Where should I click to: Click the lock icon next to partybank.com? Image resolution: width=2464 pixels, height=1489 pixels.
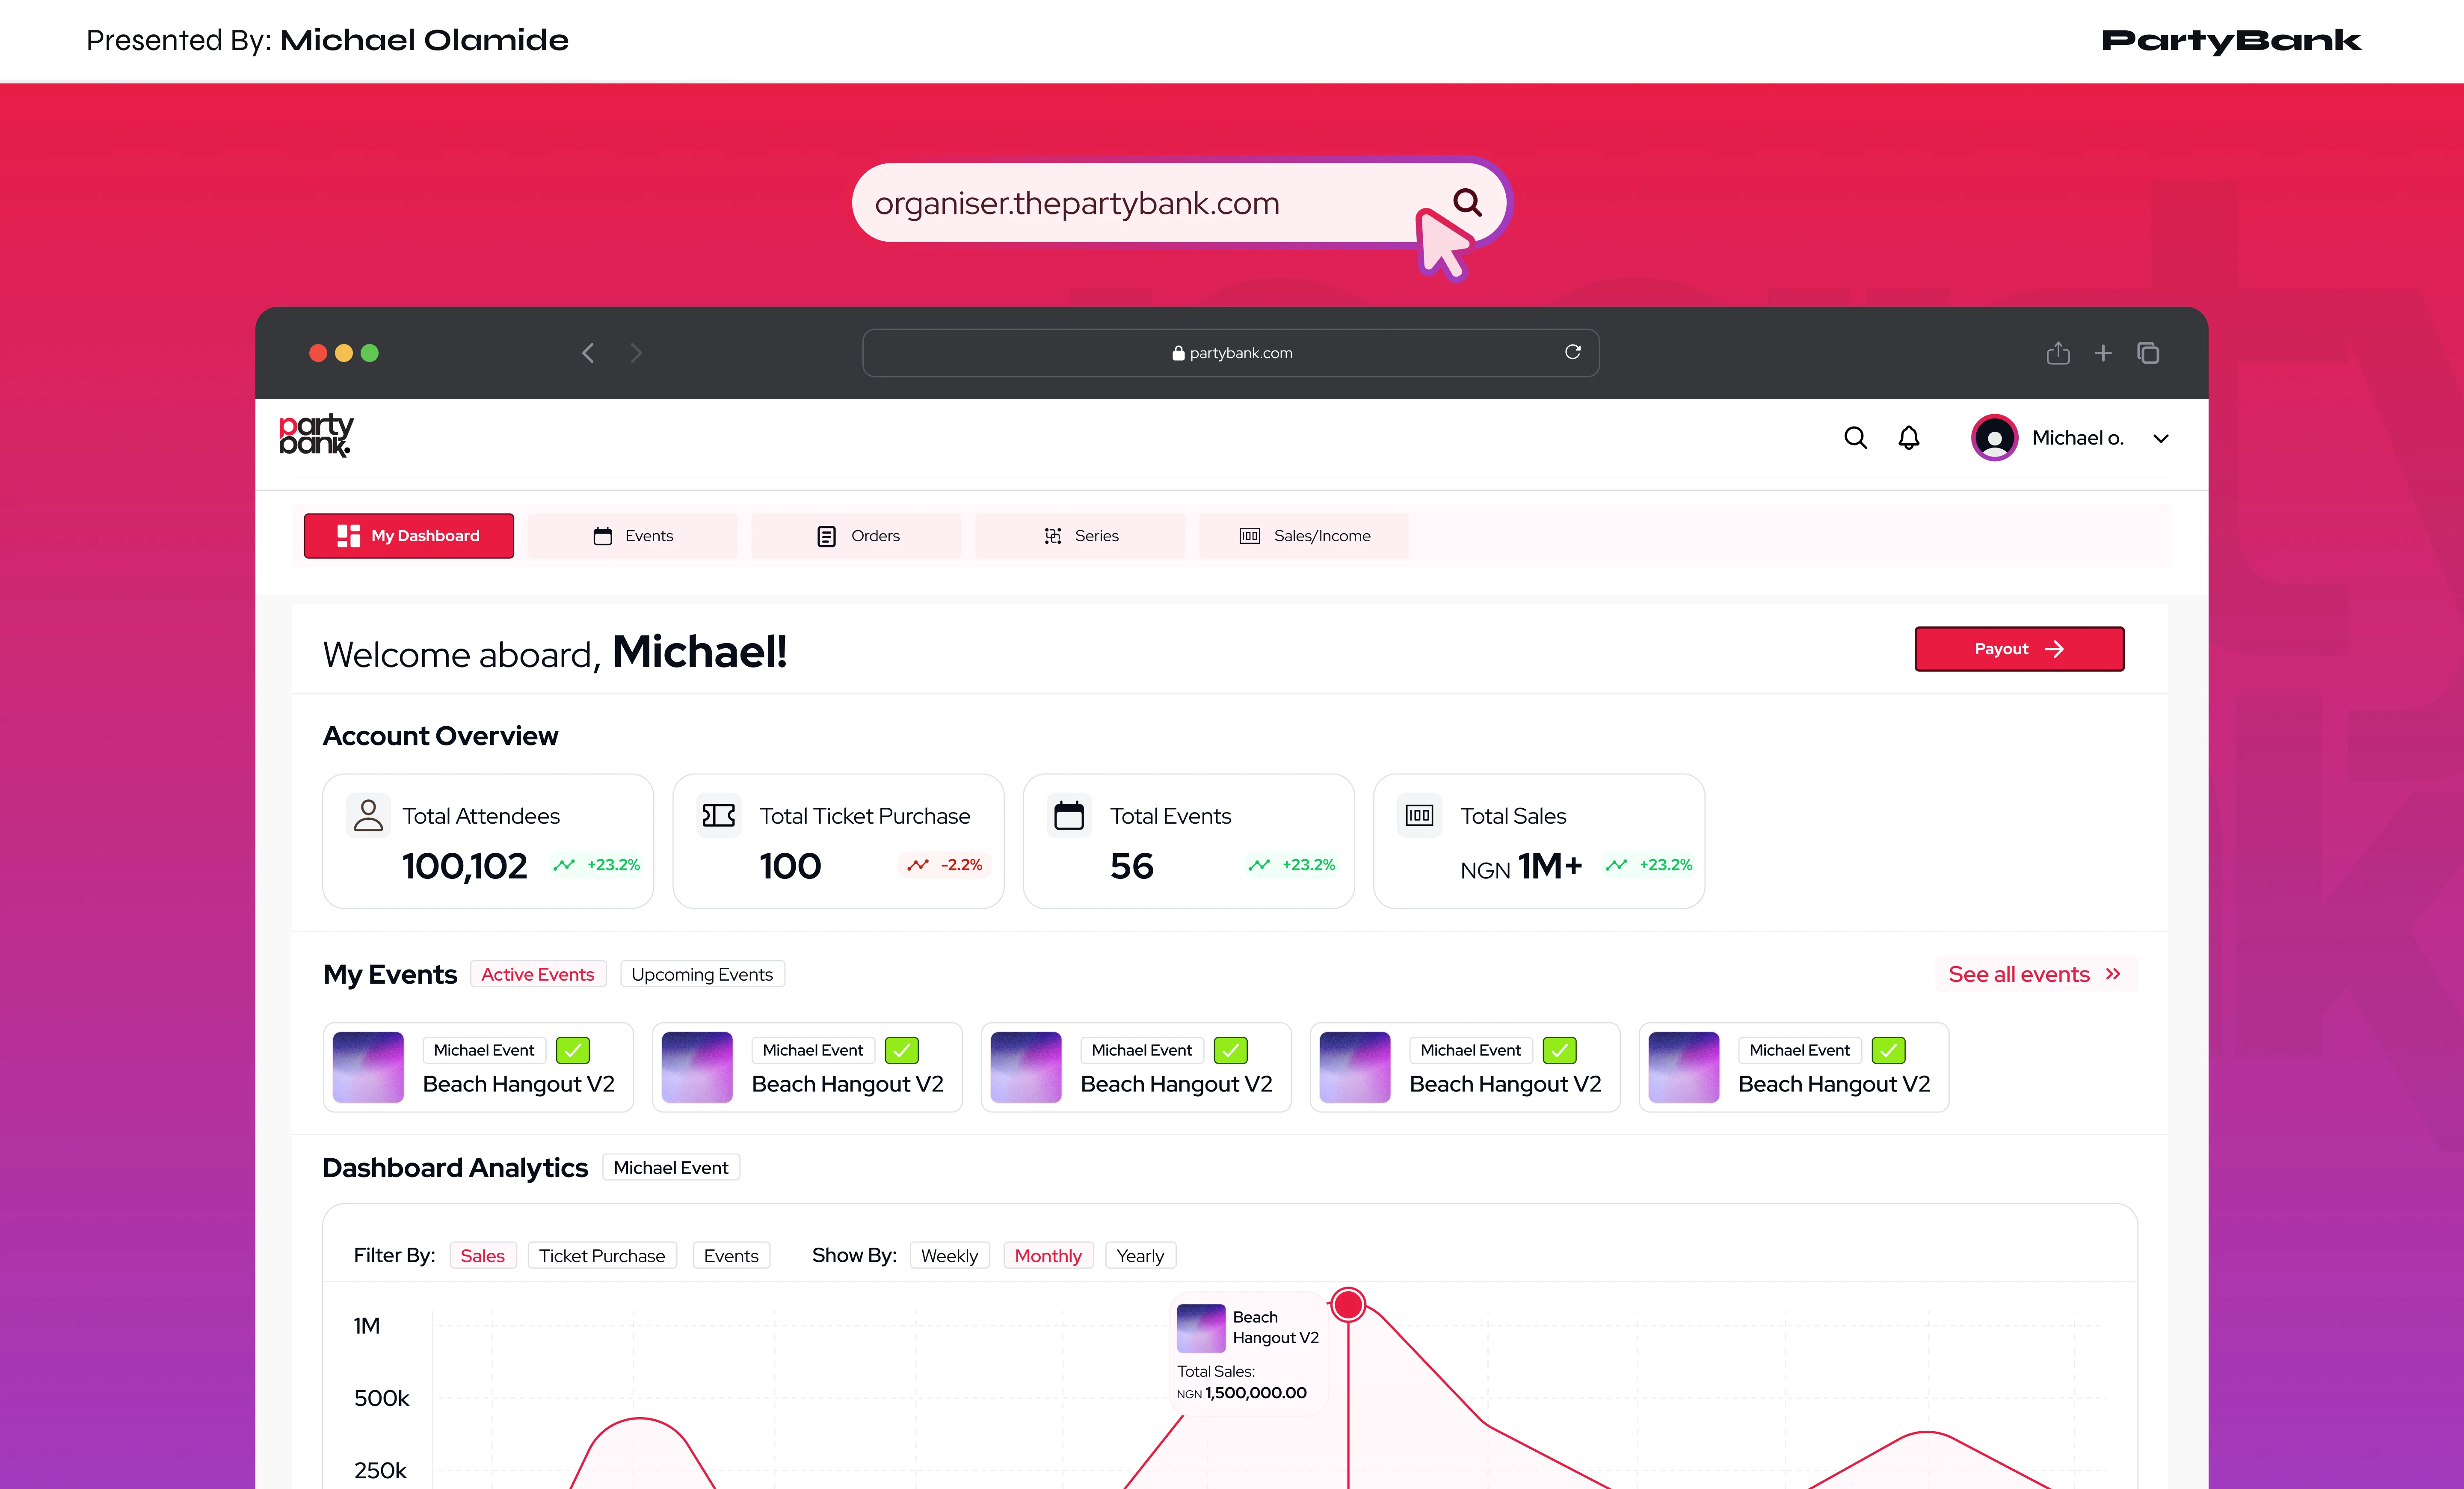click(1178, 353)
